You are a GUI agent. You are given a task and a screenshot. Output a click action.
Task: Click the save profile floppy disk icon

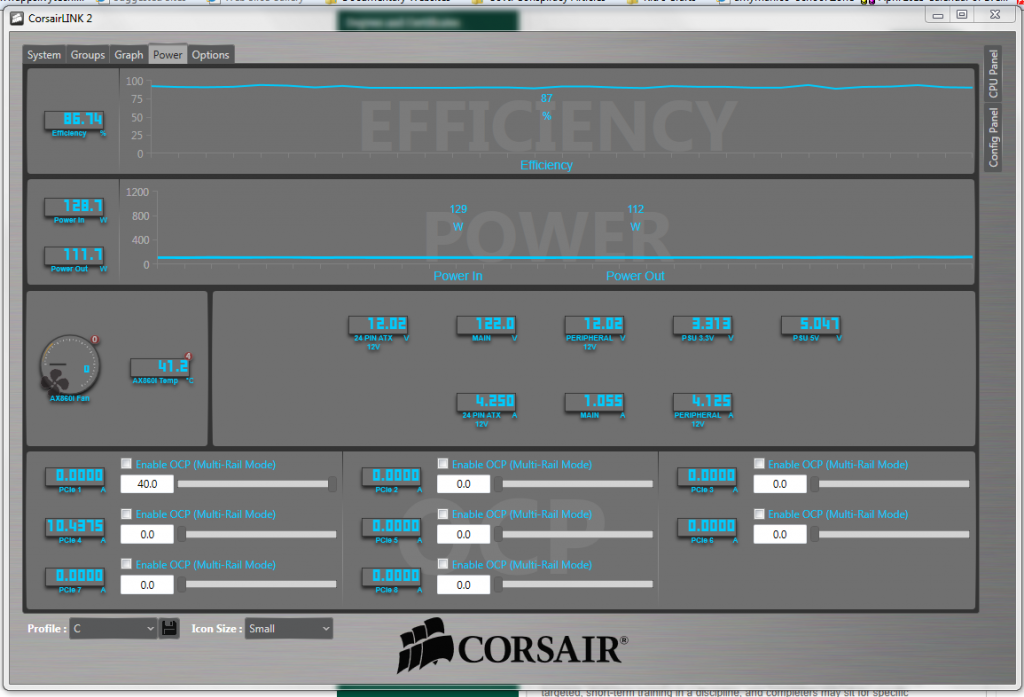(169, 628)
